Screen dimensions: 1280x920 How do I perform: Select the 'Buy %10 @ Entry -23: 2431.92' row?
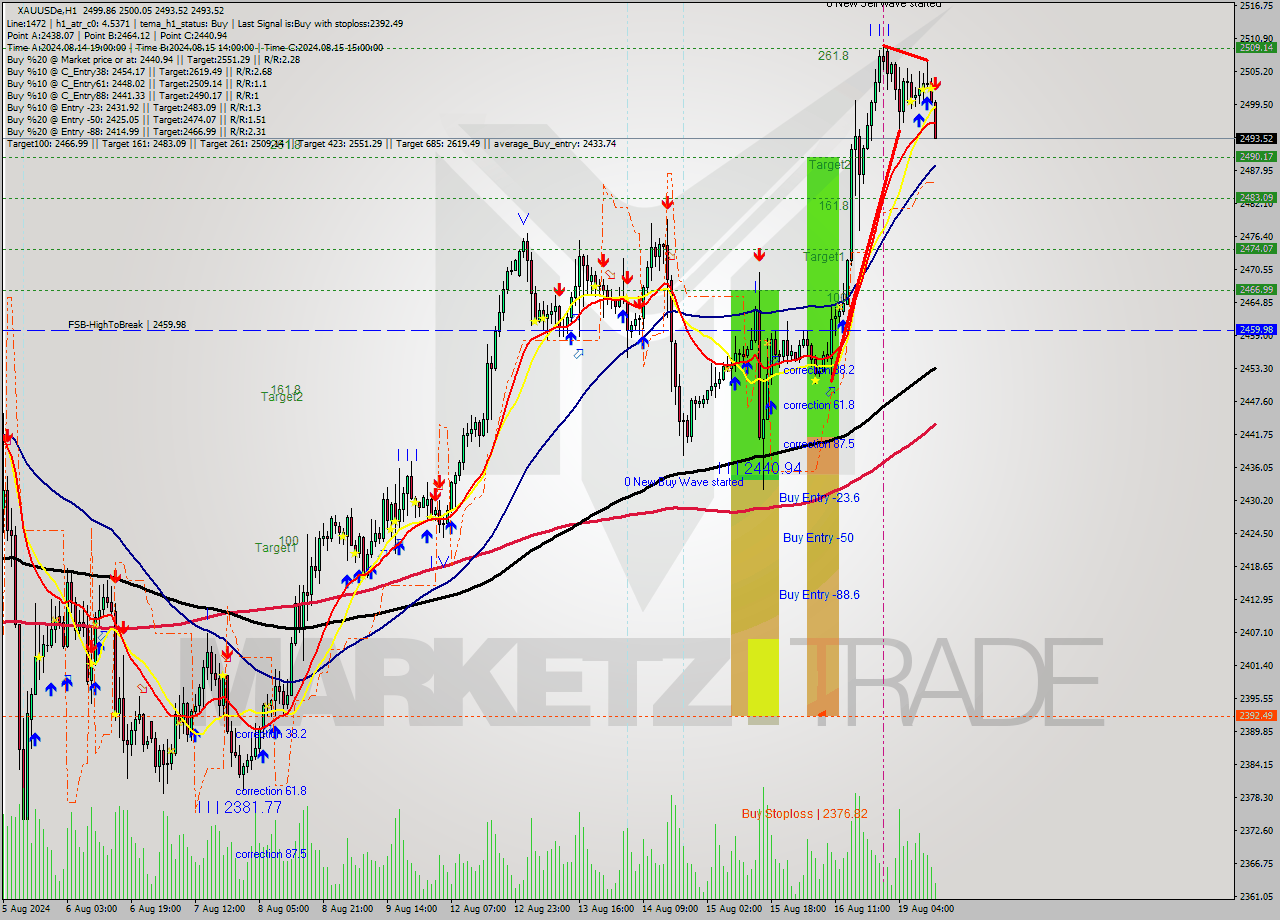tap(133, 107)
